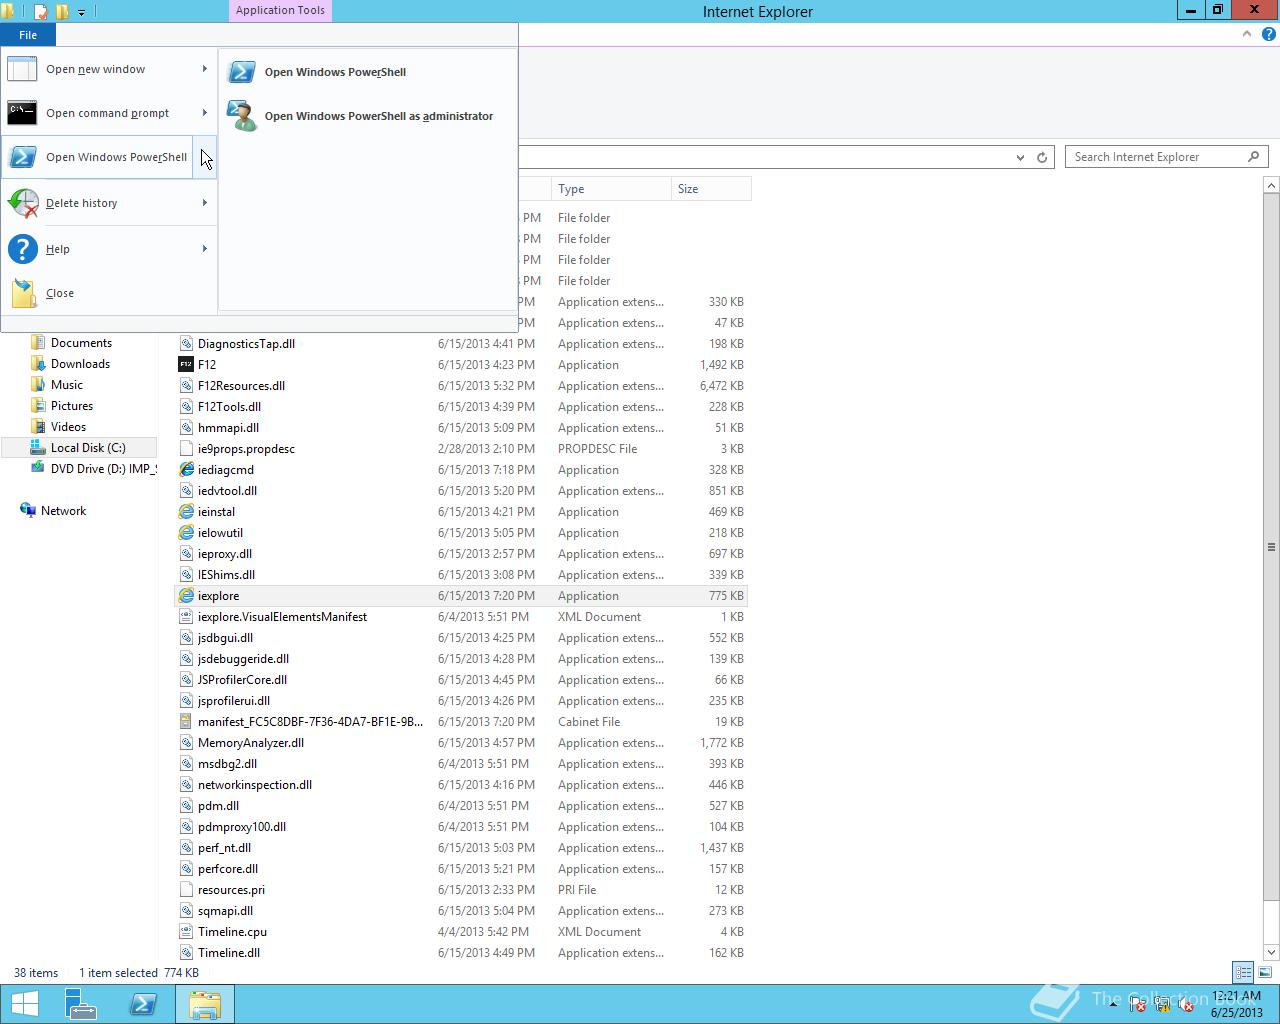Expand the Help submenu arrow
This screenshot has width=1280, height=1024.
[x=204, y=249]
